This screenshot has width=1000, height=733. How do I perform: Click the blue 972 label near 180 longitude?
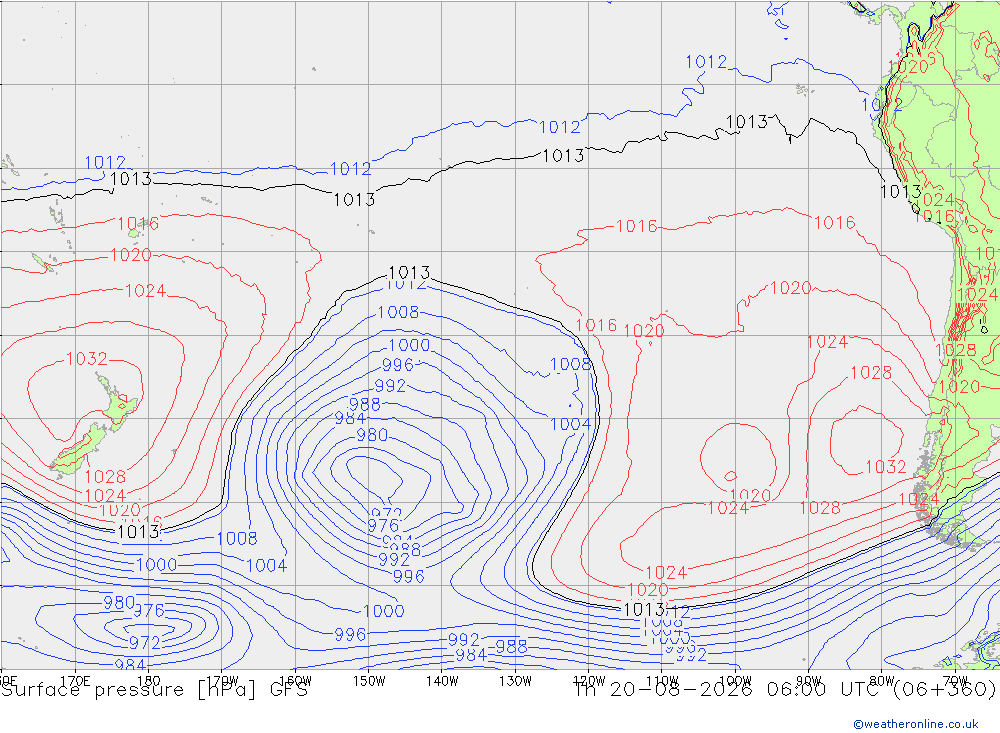click(x=145, y=642)
